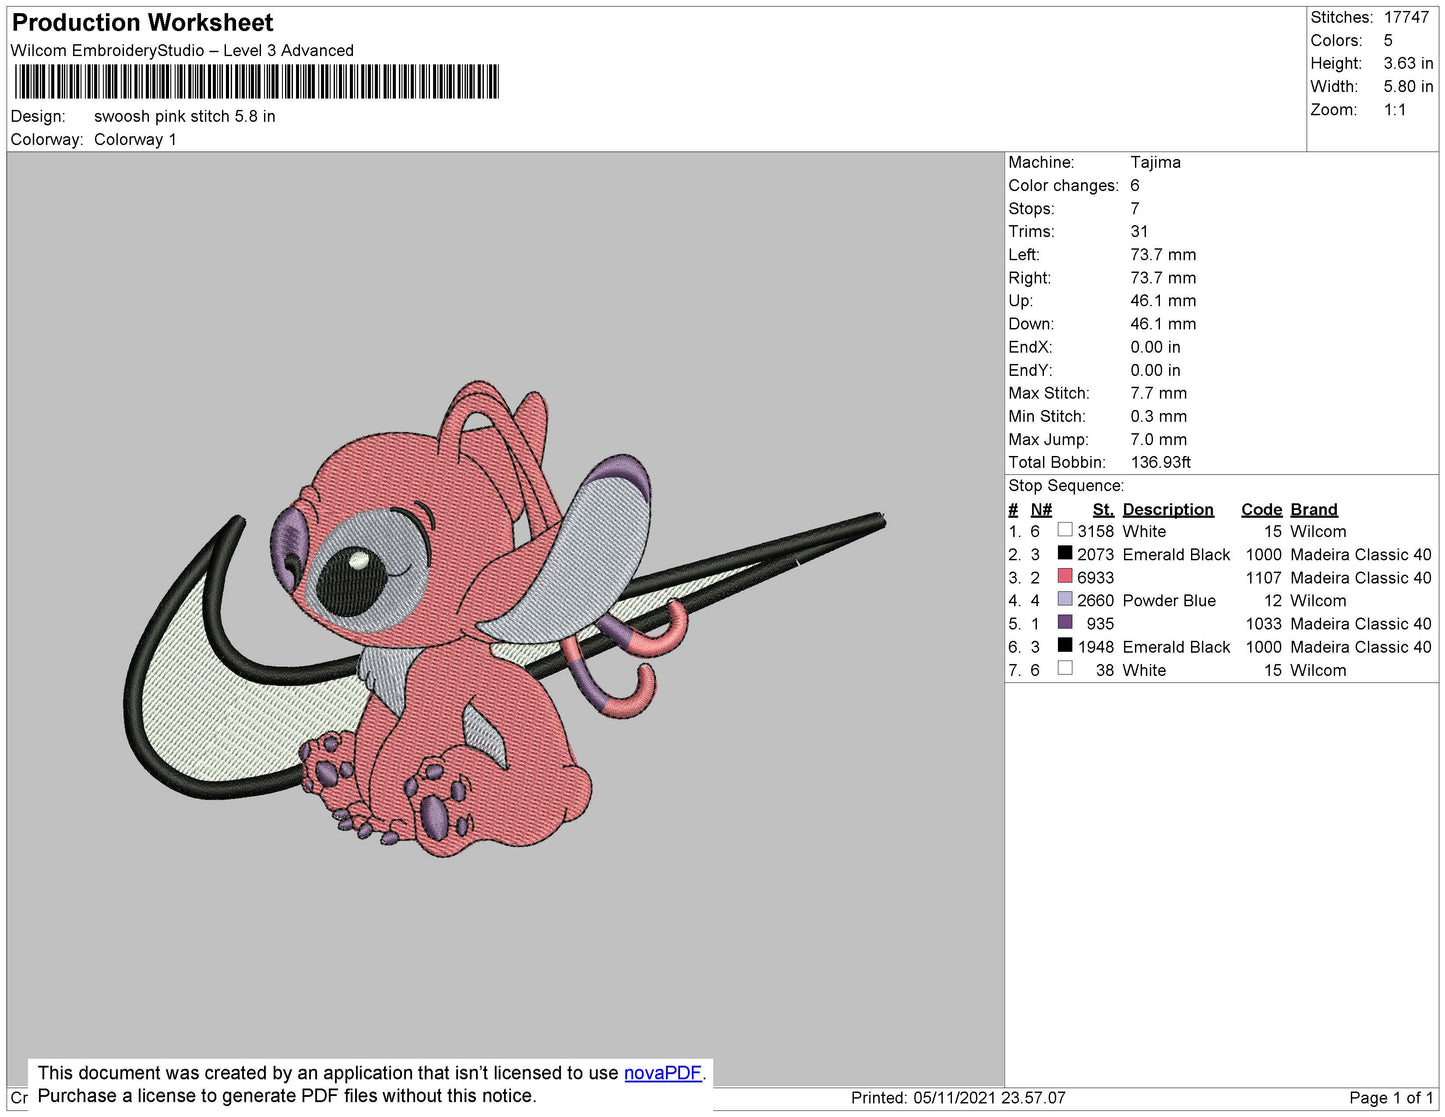The height and width of the screenshot is (1117, 1445).
Task: Click the Machine value Tajima
Action: 1155,162
